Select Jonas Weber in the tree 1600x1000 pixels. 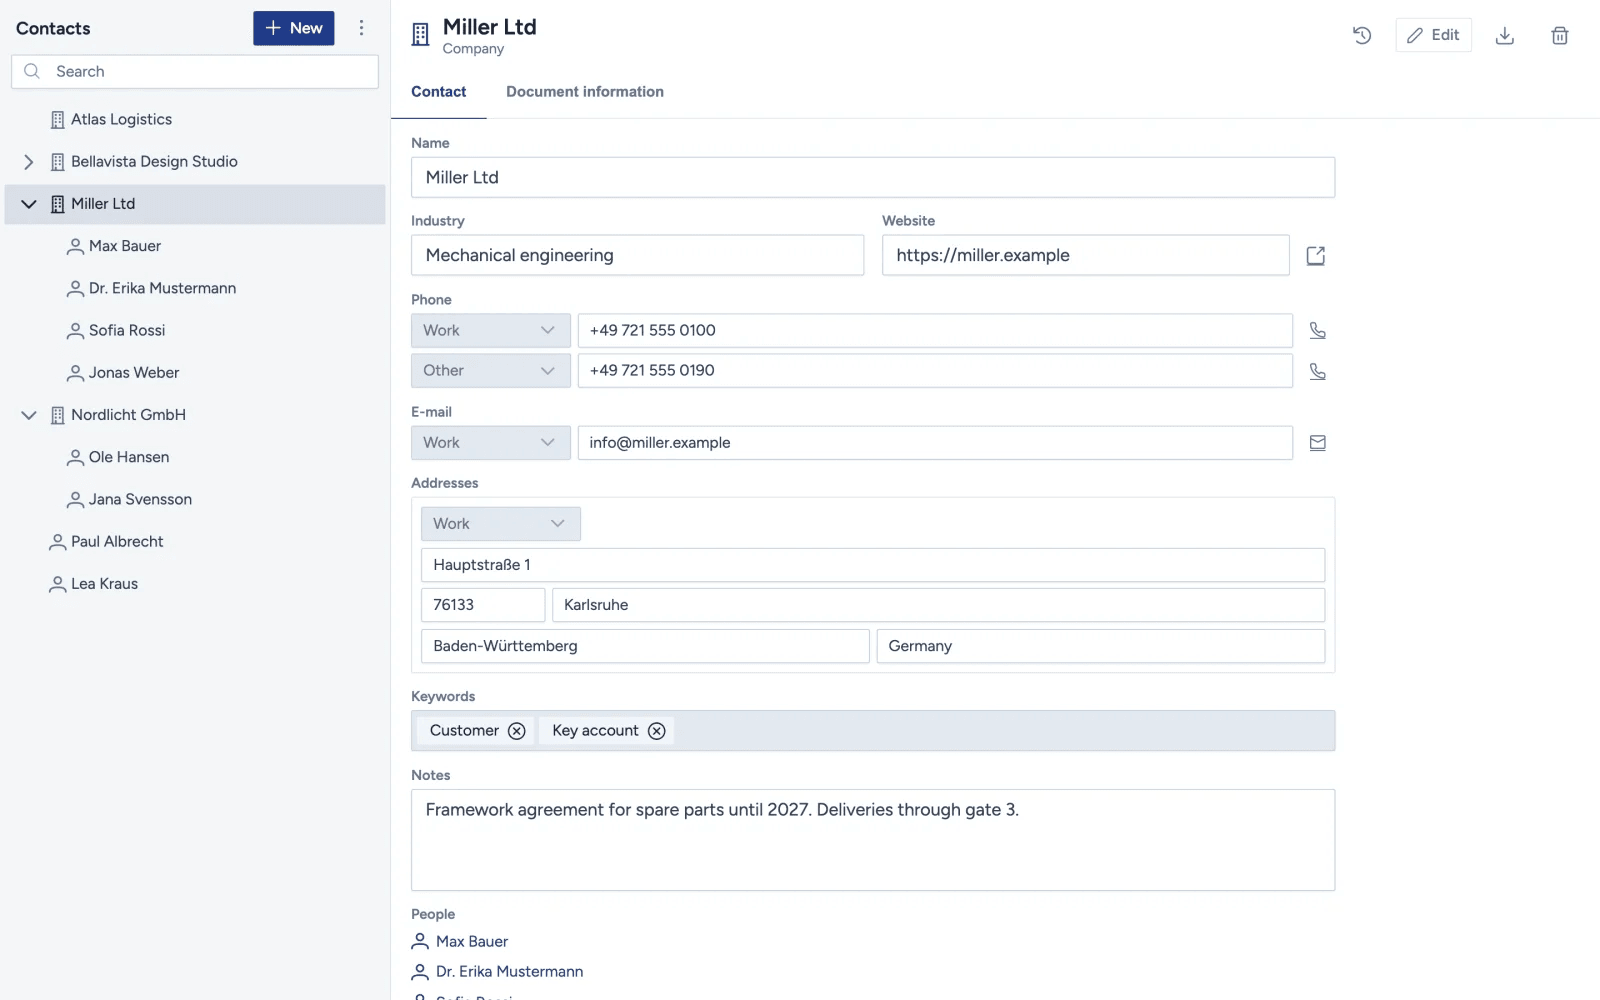tap(195, 373)
